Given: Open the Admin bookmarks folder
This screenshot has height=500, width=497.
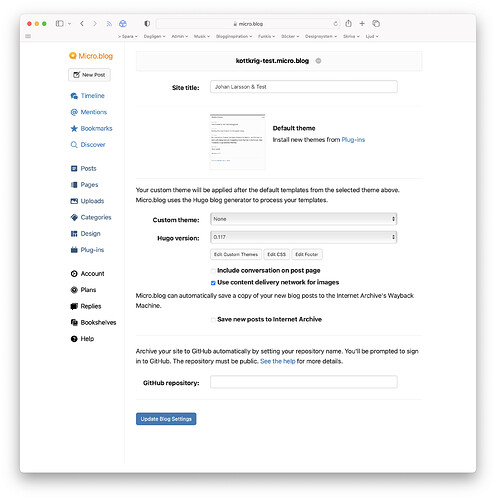Looking at the screenshot, I should pyautogui.click(x=180, y=36).
